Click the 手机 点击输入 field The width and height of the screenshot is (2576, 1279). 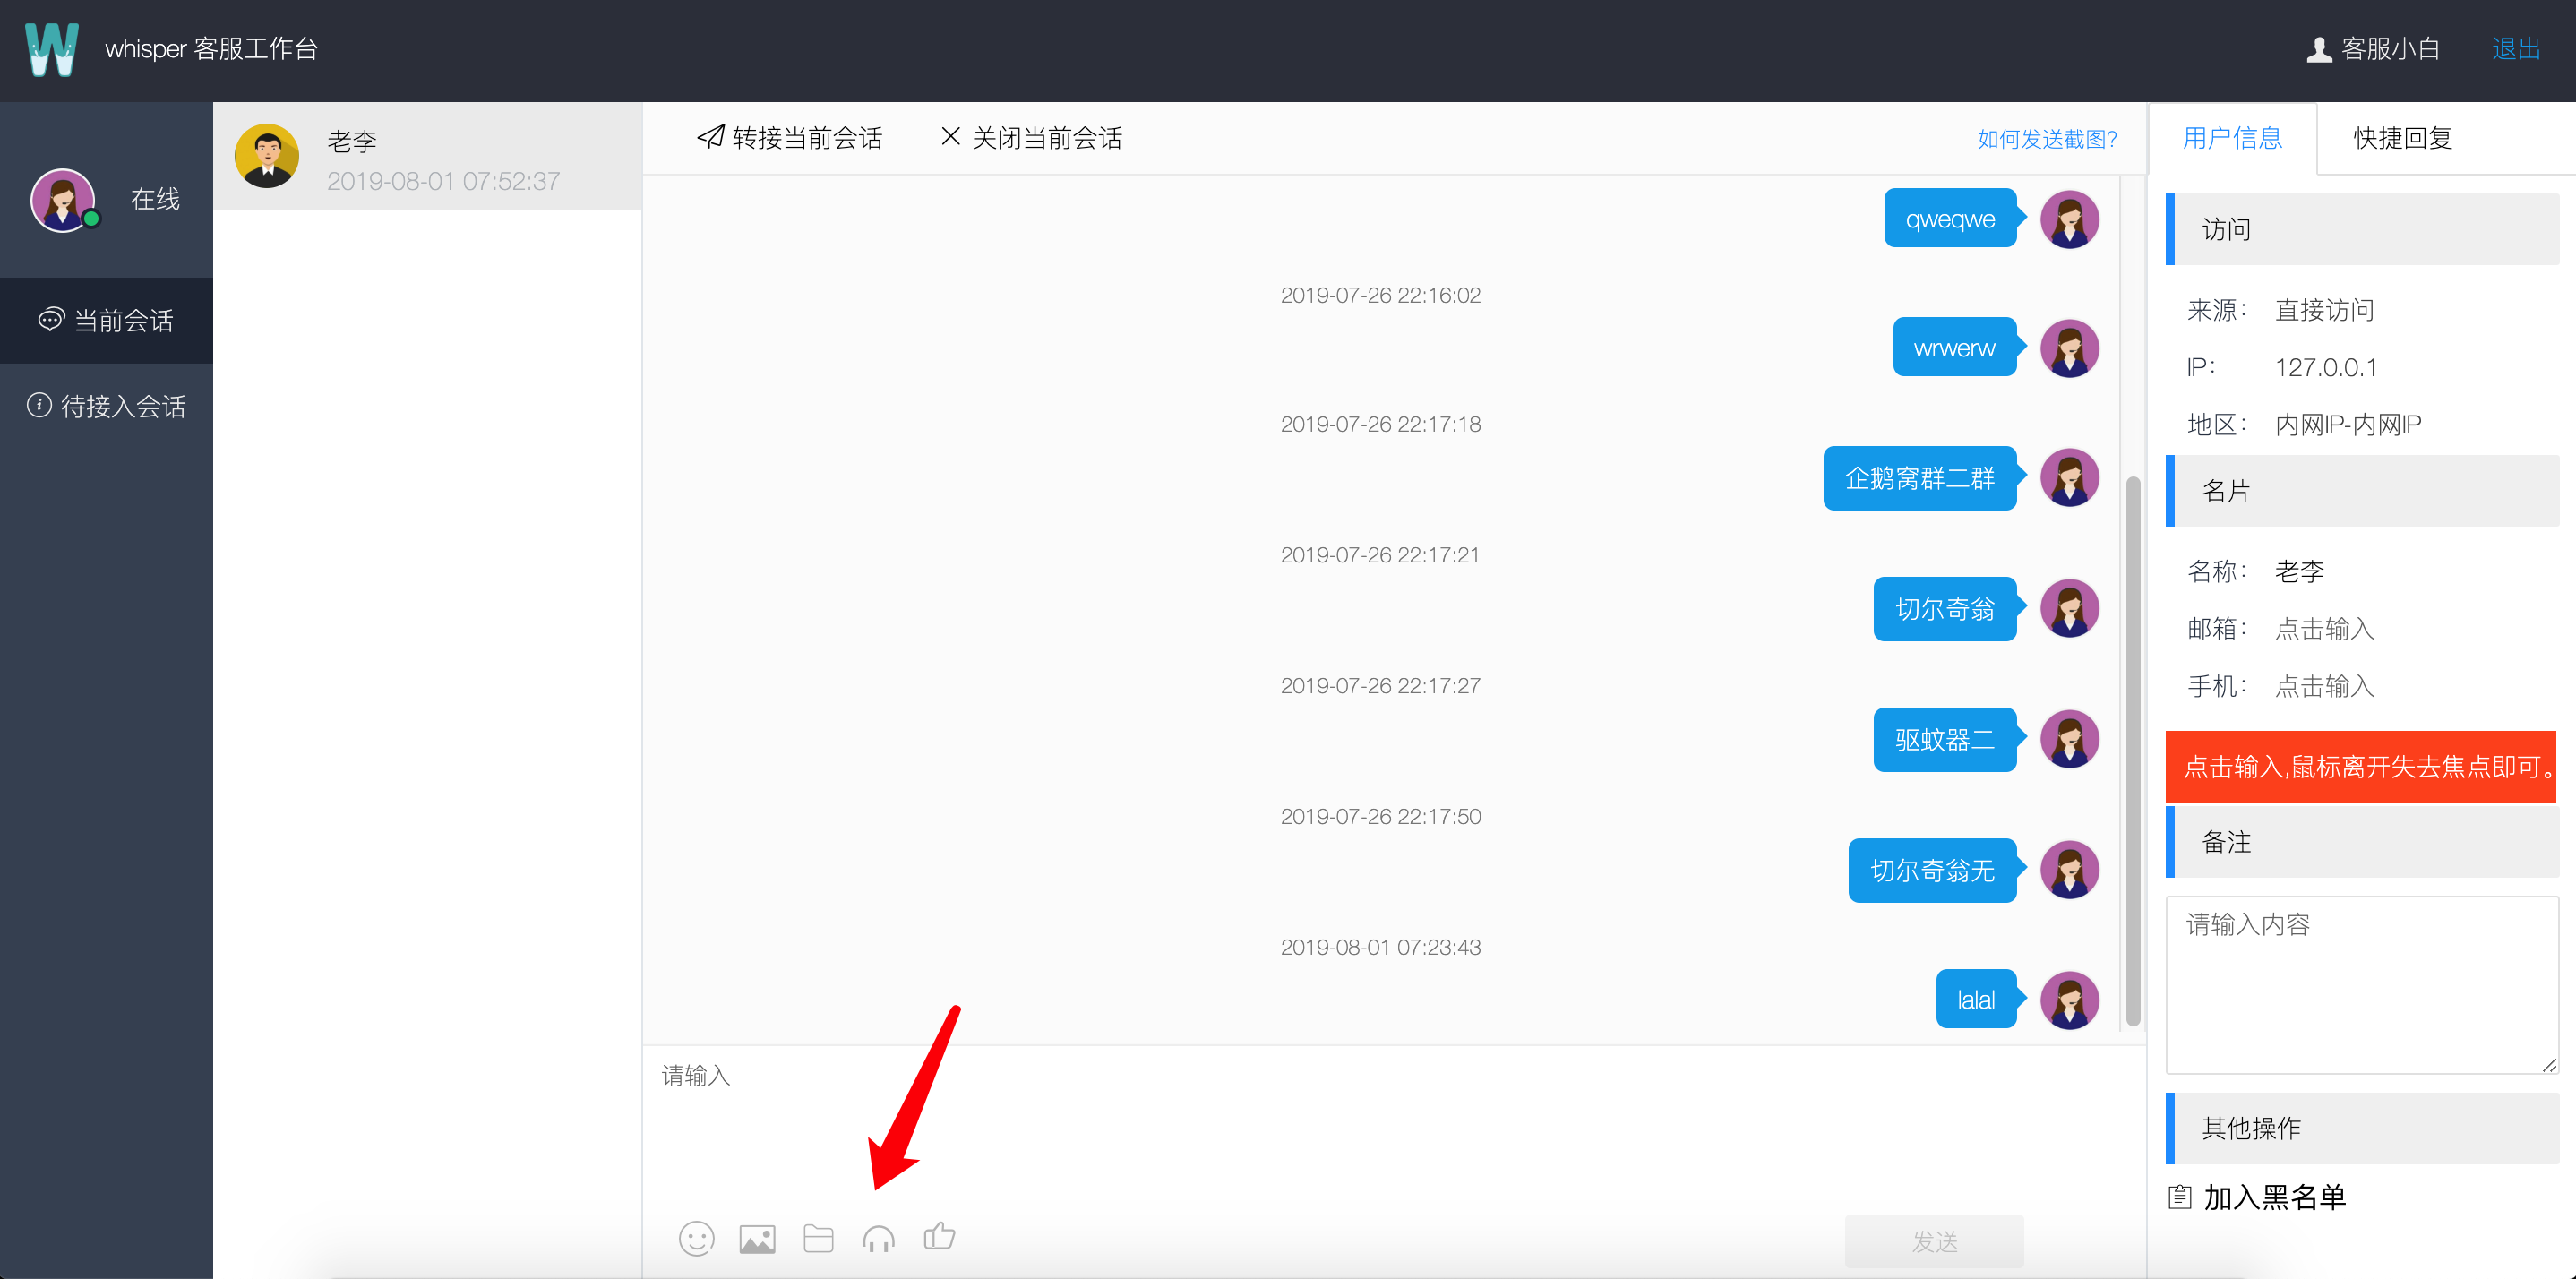[x=2324, y=686]
